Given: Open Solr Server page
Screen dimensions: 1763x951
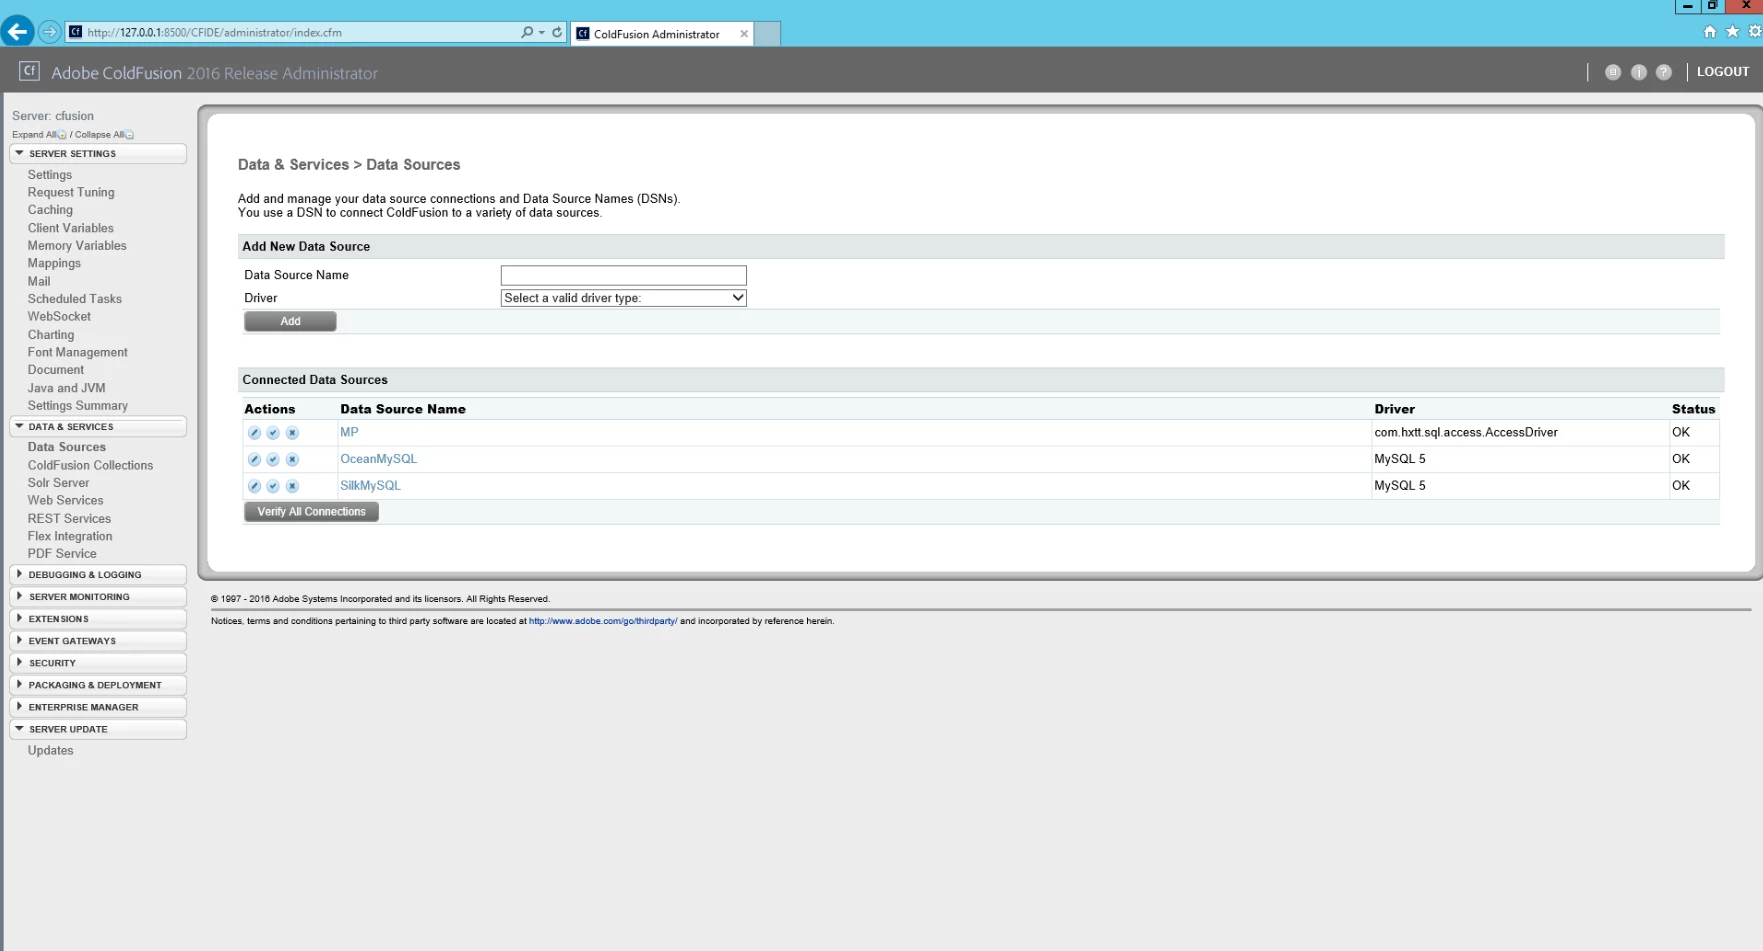Looking at the screenshot, I should [58, 483].
